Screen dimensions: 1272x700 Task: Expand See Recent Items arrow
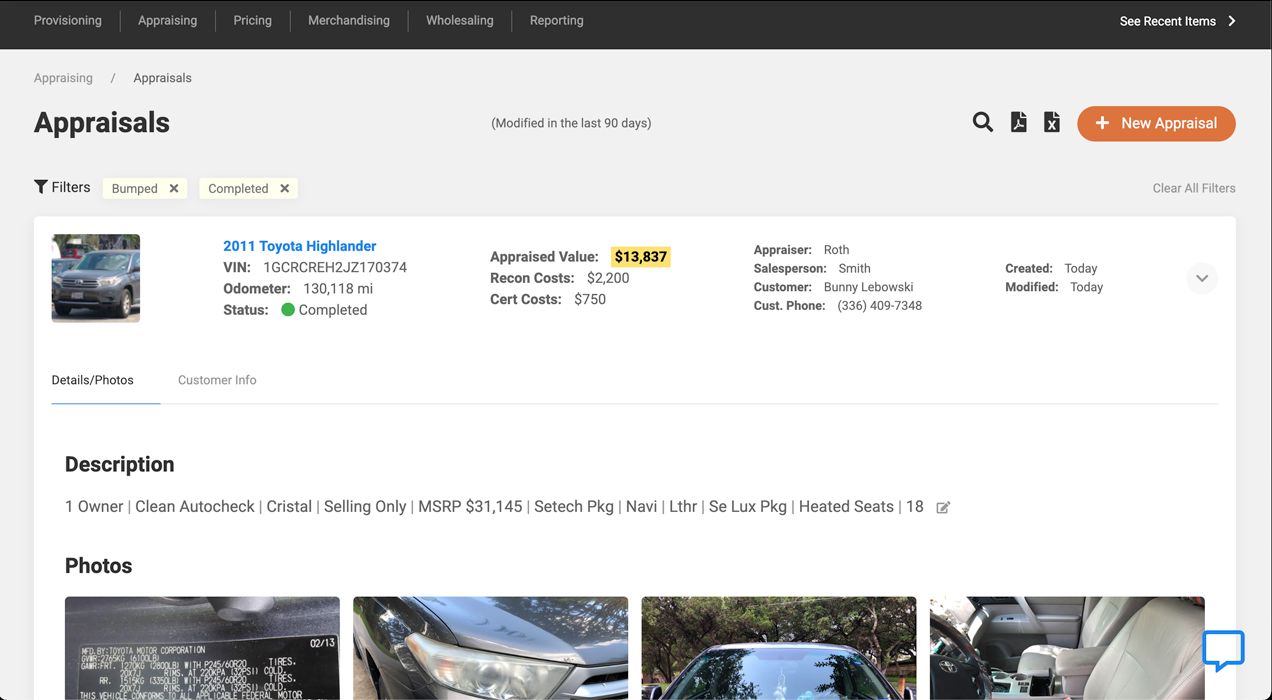tap(1232, 21)
